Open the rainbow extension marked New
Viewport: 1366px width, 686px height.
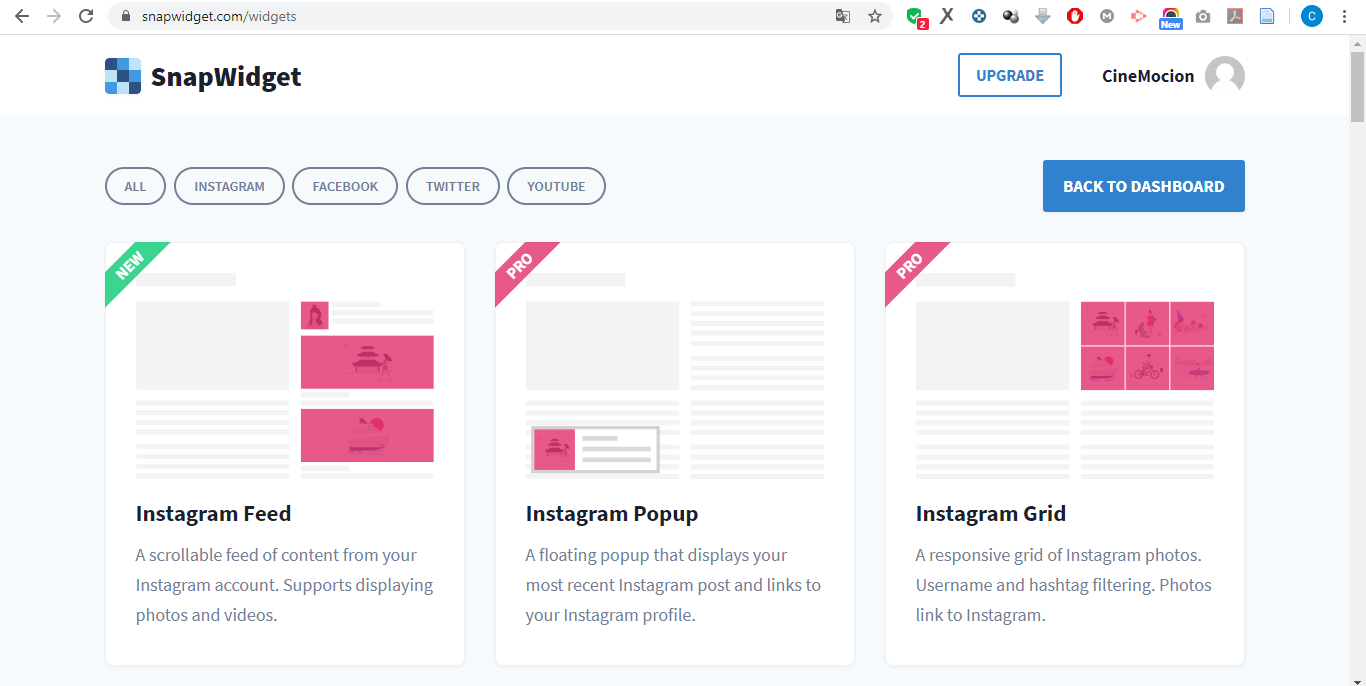(1170, 18)
